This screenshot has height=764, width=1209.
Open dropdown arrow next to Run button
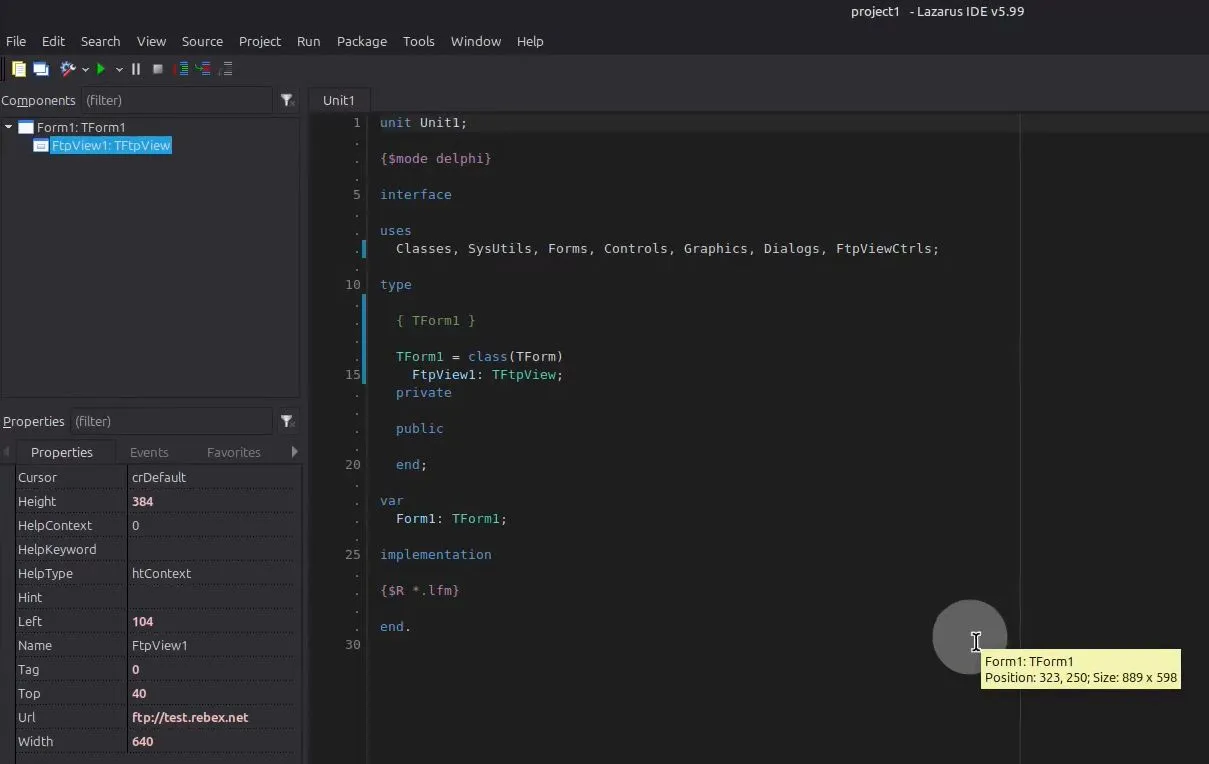119,69
